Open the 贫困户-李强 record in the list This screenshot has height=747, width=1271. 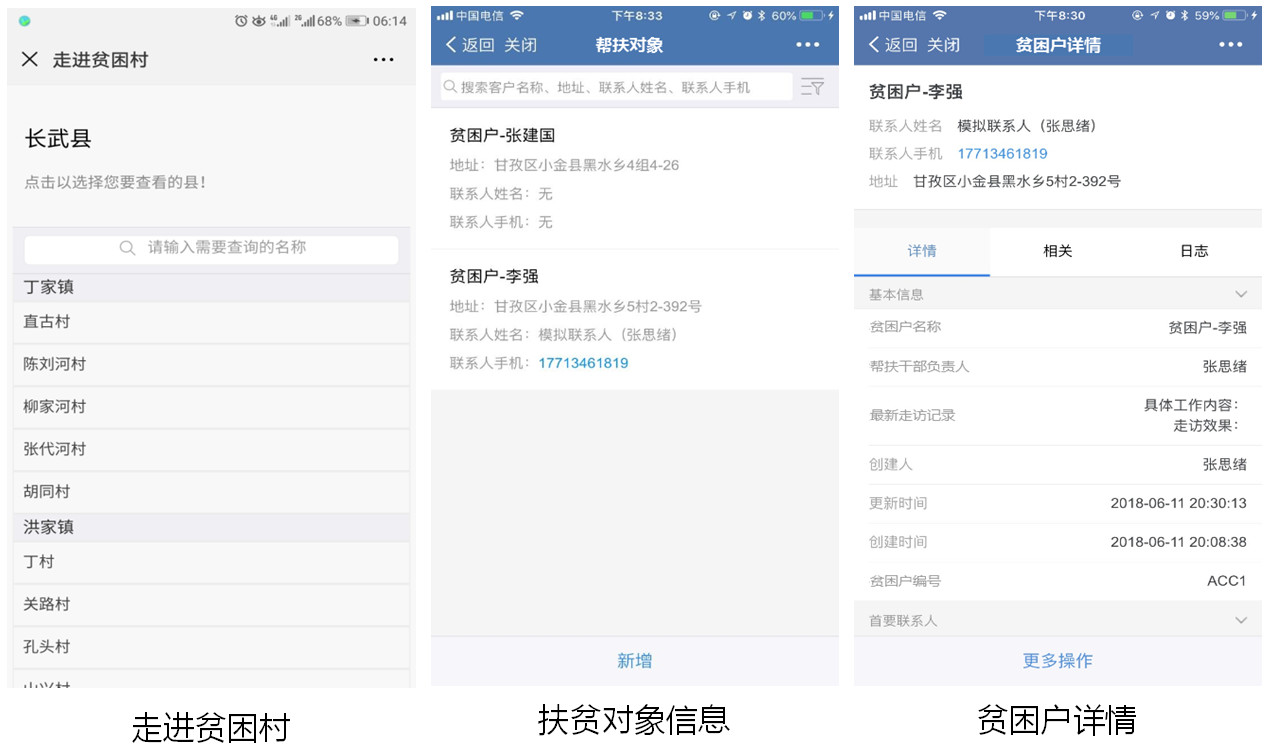tap(634, 320)
